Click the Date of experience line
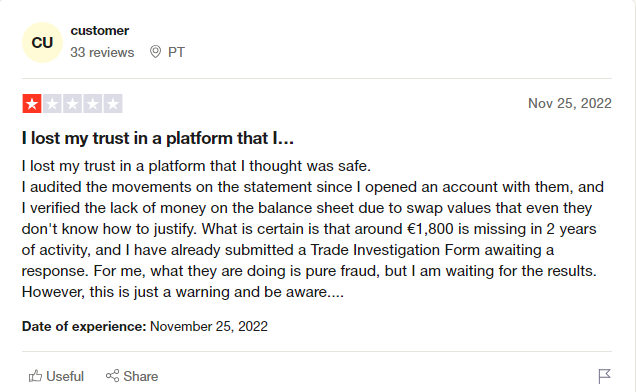The width and height of the screenshot is (636, 392). [x=145, y=326]
